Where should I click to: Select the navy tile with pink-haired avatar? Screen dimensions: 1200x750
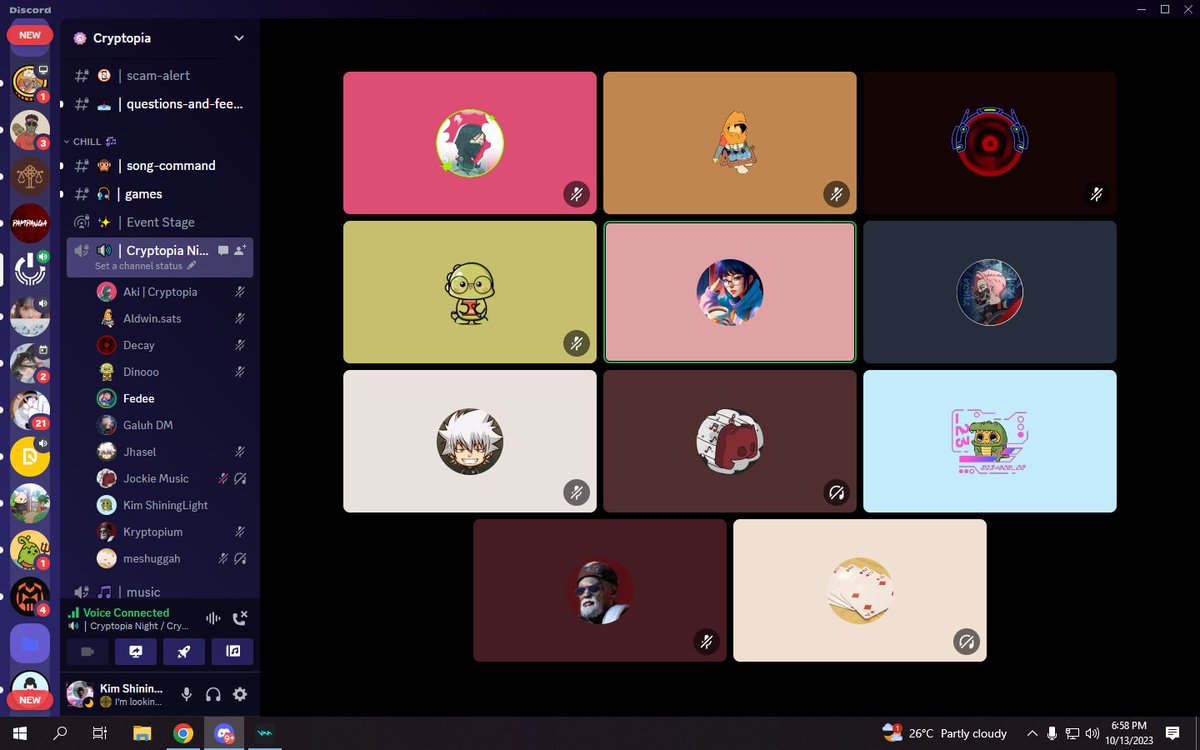tap(990, 292)
